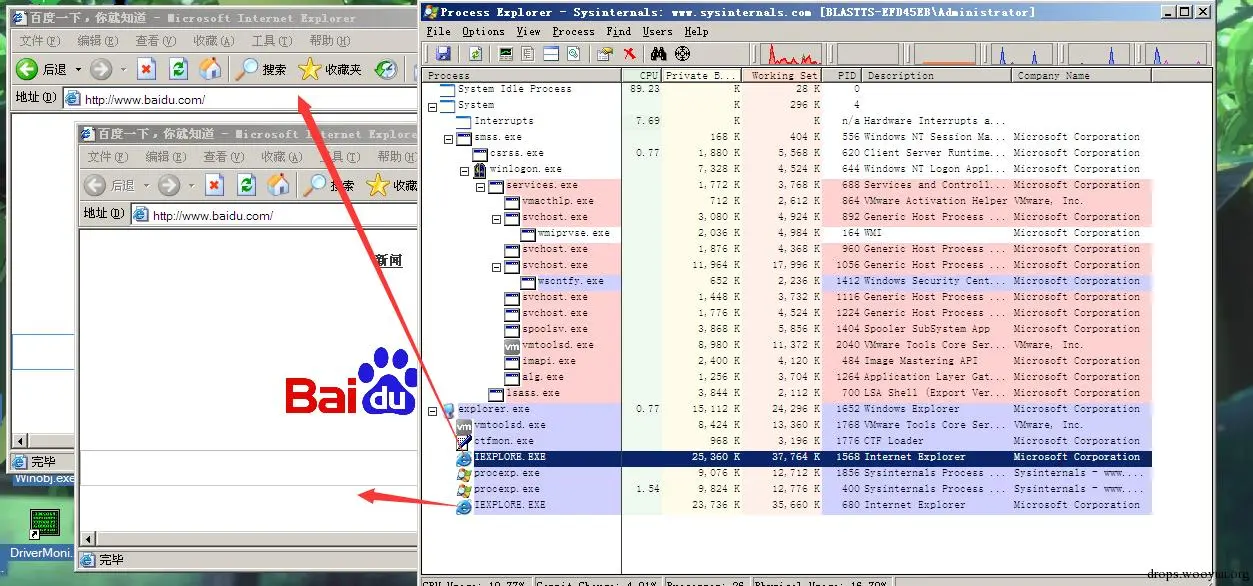Collapse the System process tree node
The height and width of the screenshot is (586, 1253).
[432, 106]
